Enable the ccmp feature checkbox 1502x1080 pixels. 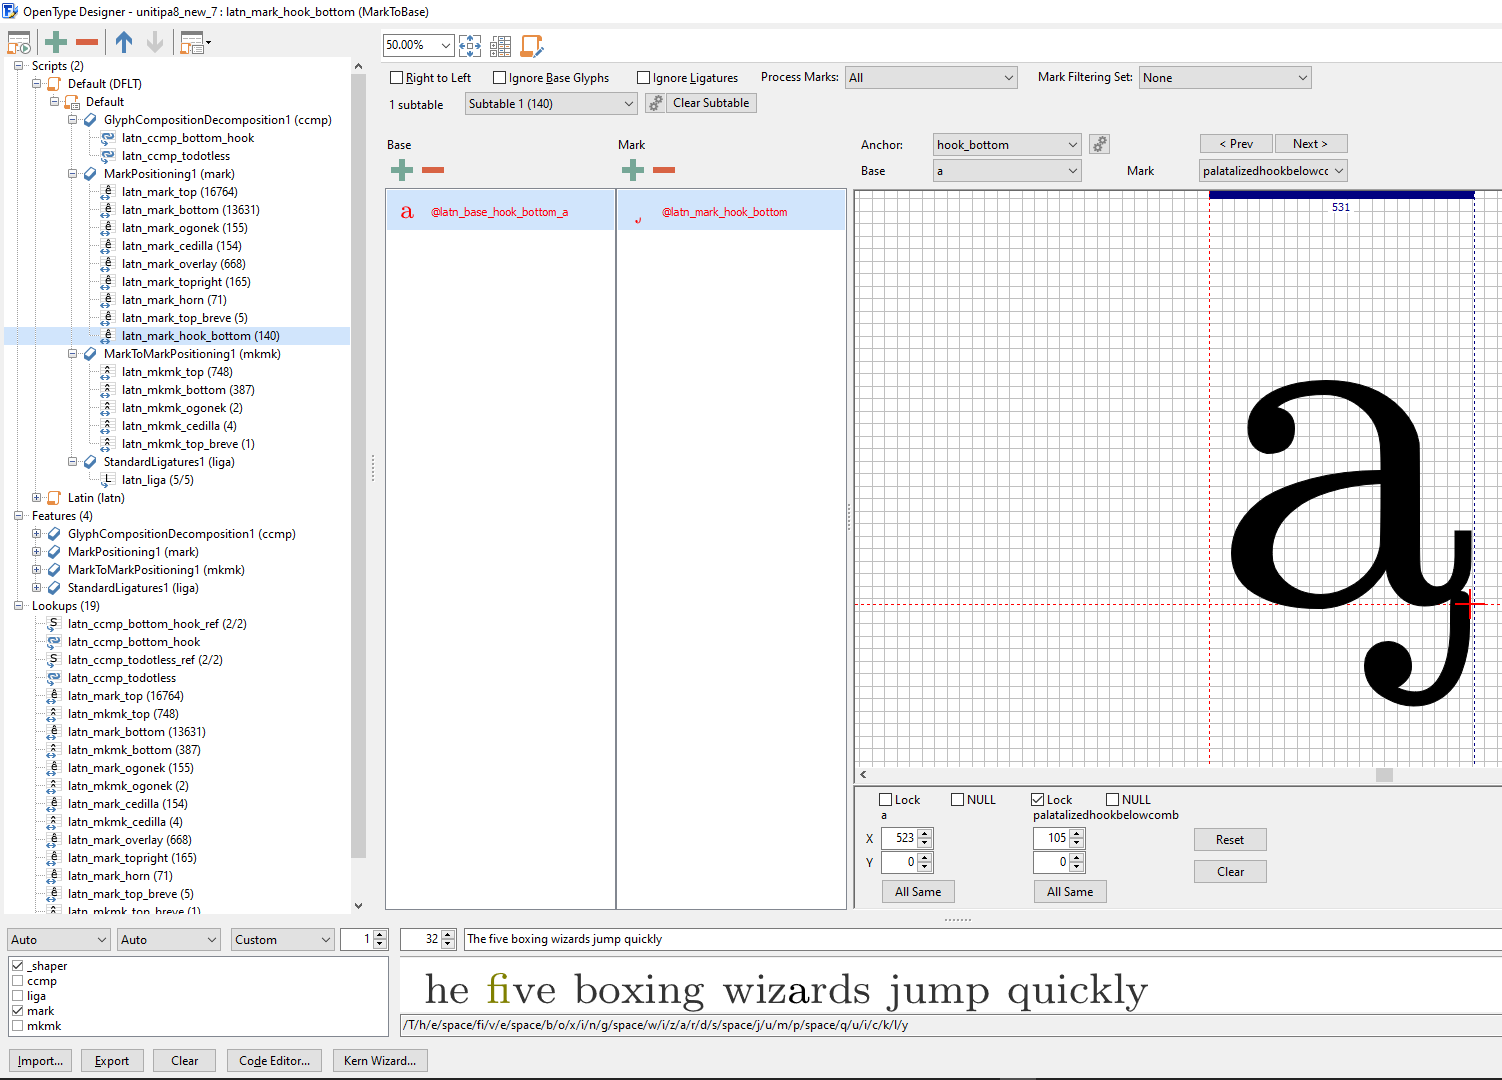point(18,981)
